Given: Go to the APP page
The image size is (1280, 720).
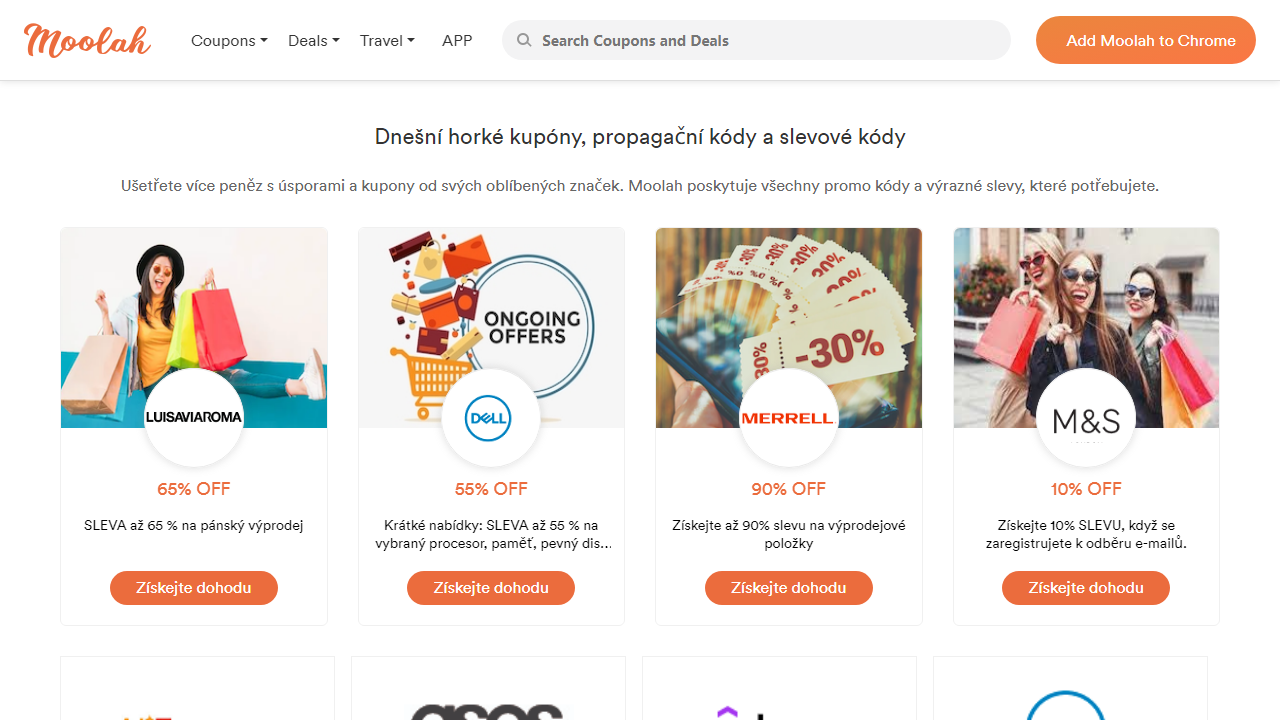Looking at the screenshot, I should tap(457, 41).
